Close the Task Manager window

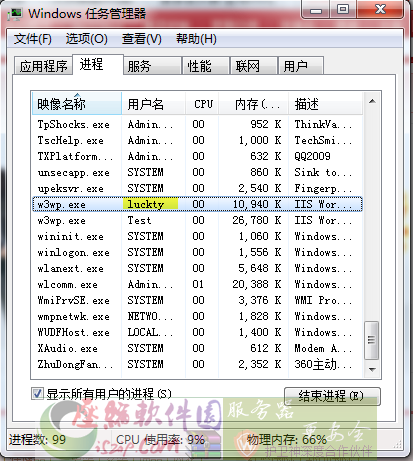tap(380, 9)
